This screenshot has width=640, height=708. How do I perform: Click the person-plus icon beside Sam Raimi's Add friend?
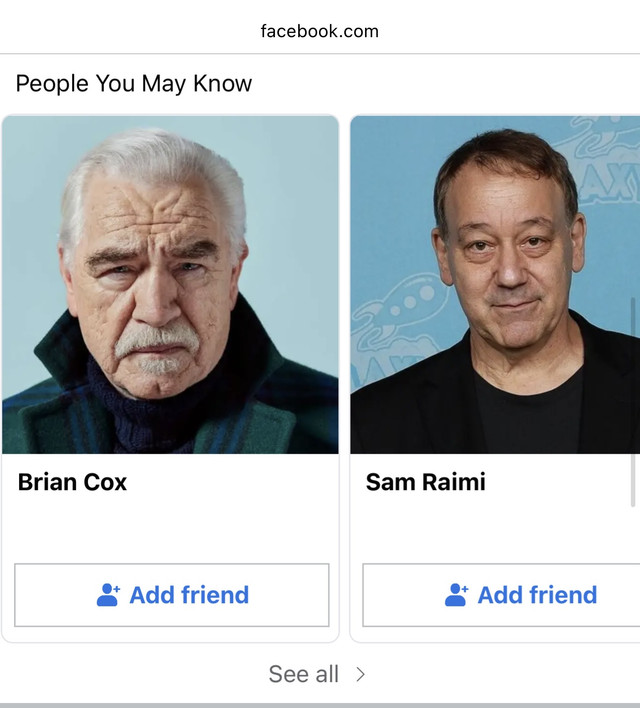(x=456, y=595)
